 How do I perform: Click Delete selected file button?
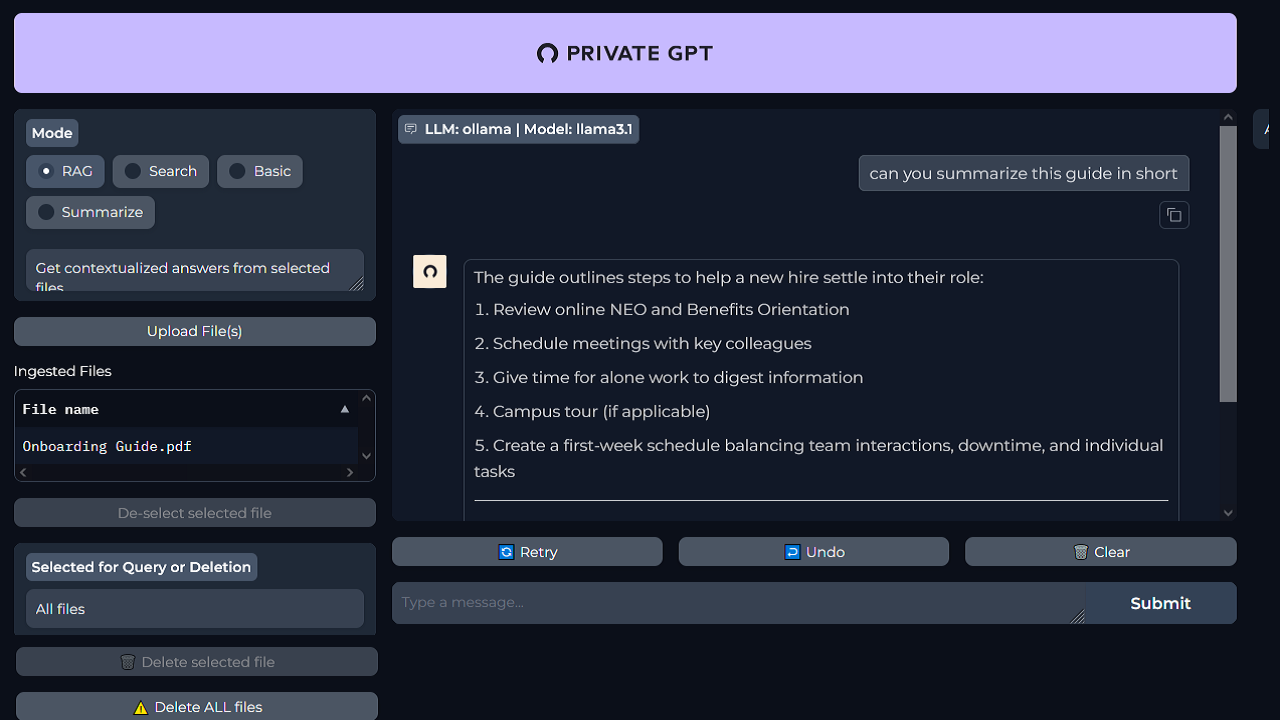click(x=197, y=662)
